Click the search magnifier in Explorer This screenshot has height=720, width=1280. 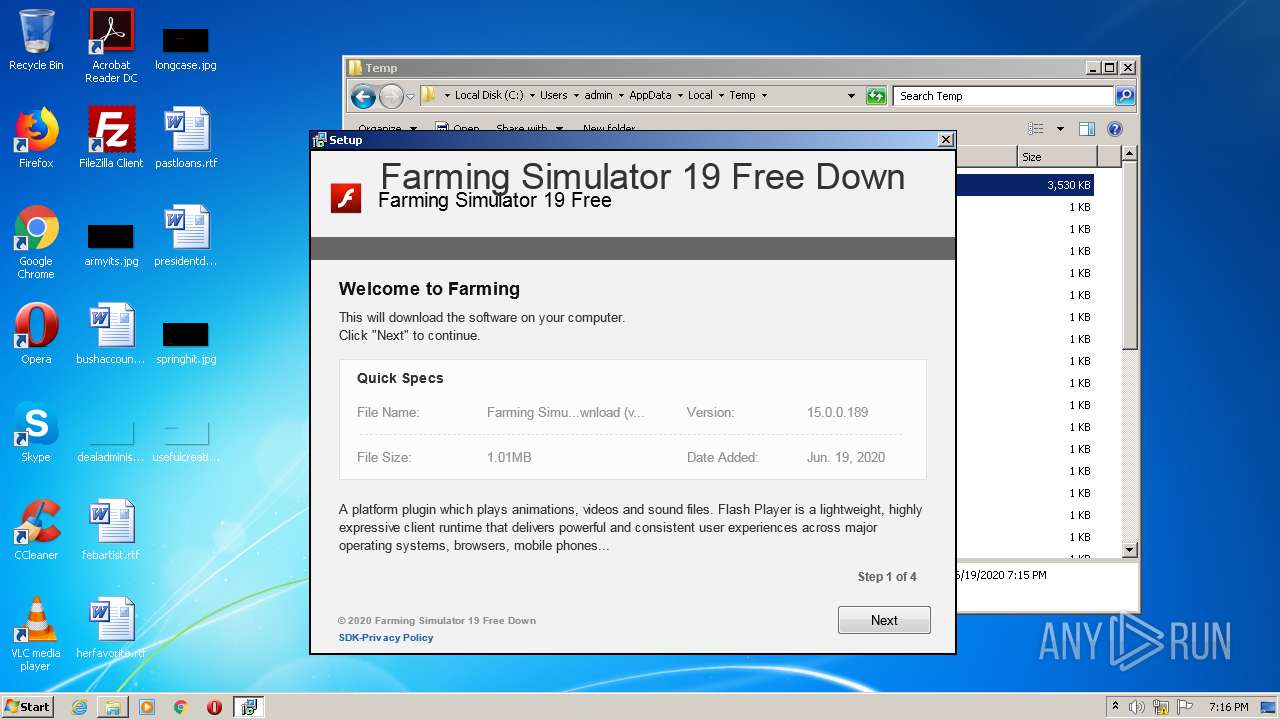(1125, 96)
